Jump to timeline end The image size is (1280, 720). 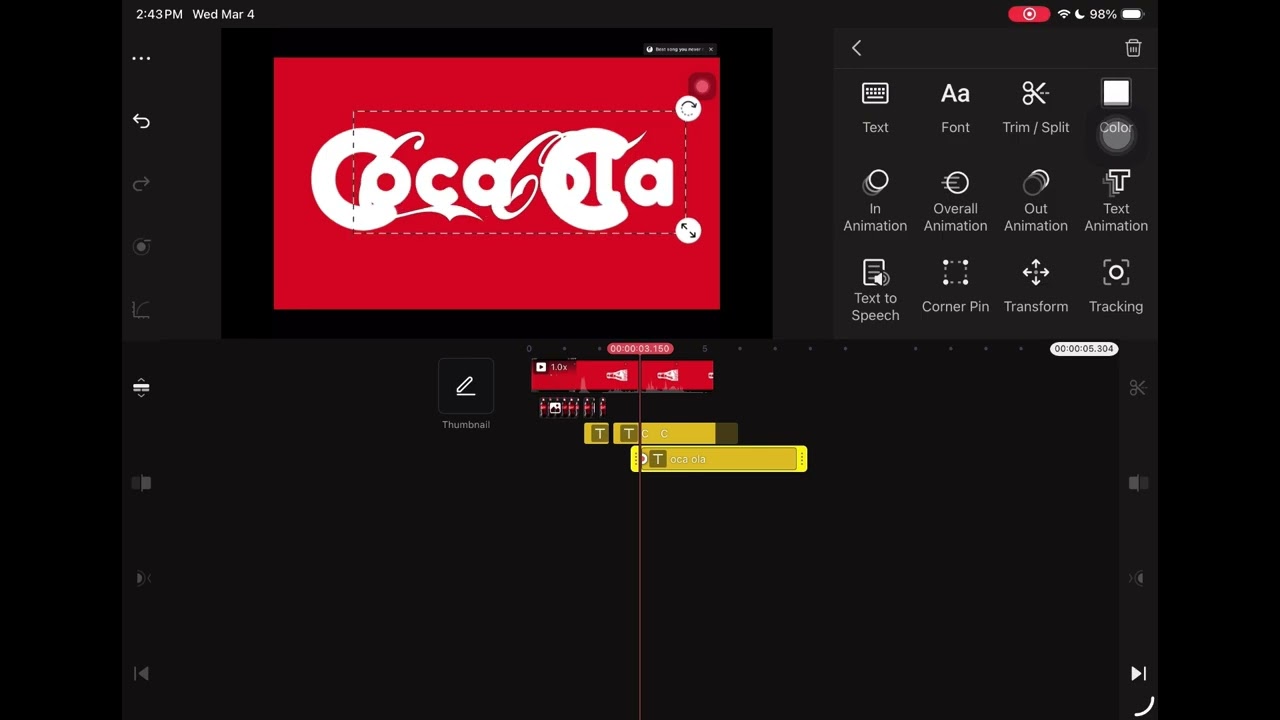click(x=1138, y=674)
